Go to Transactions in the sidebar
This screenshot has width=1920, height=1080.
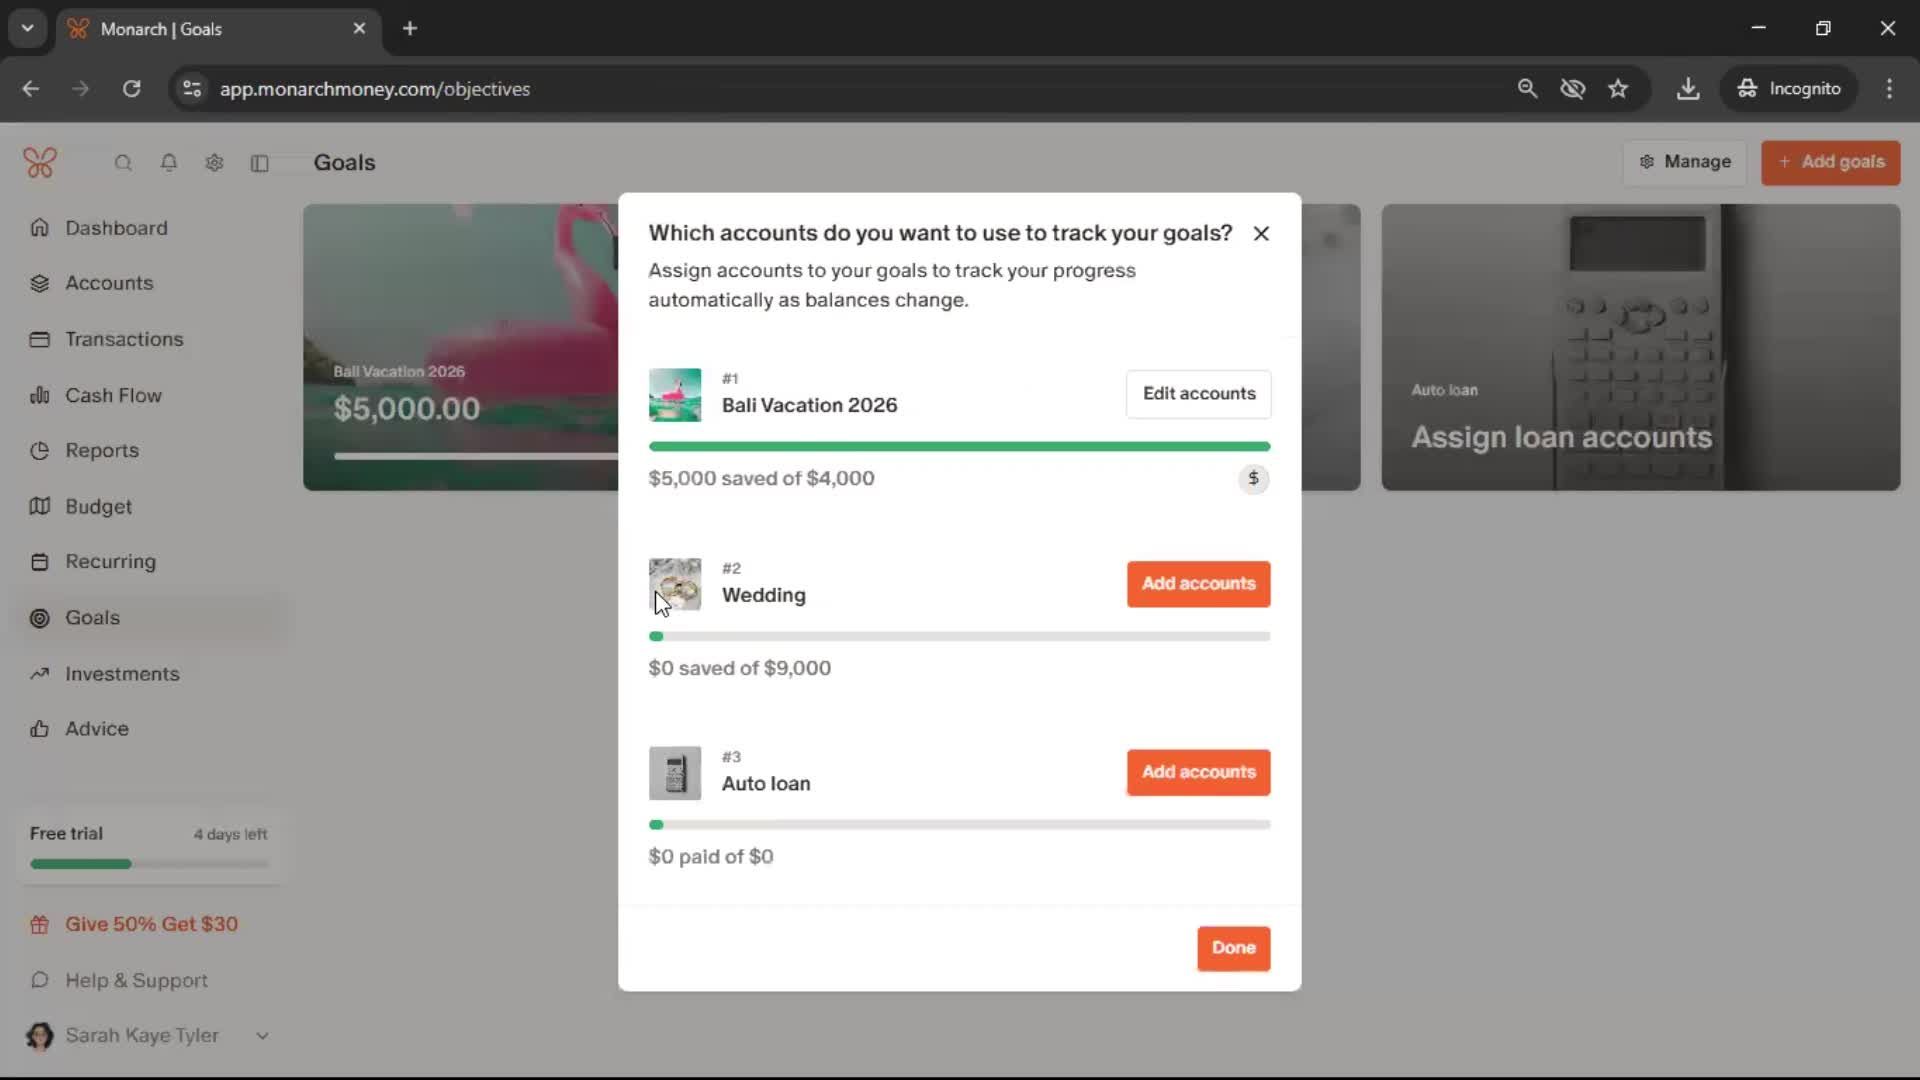pyautogui.click(x=124, y=339)
